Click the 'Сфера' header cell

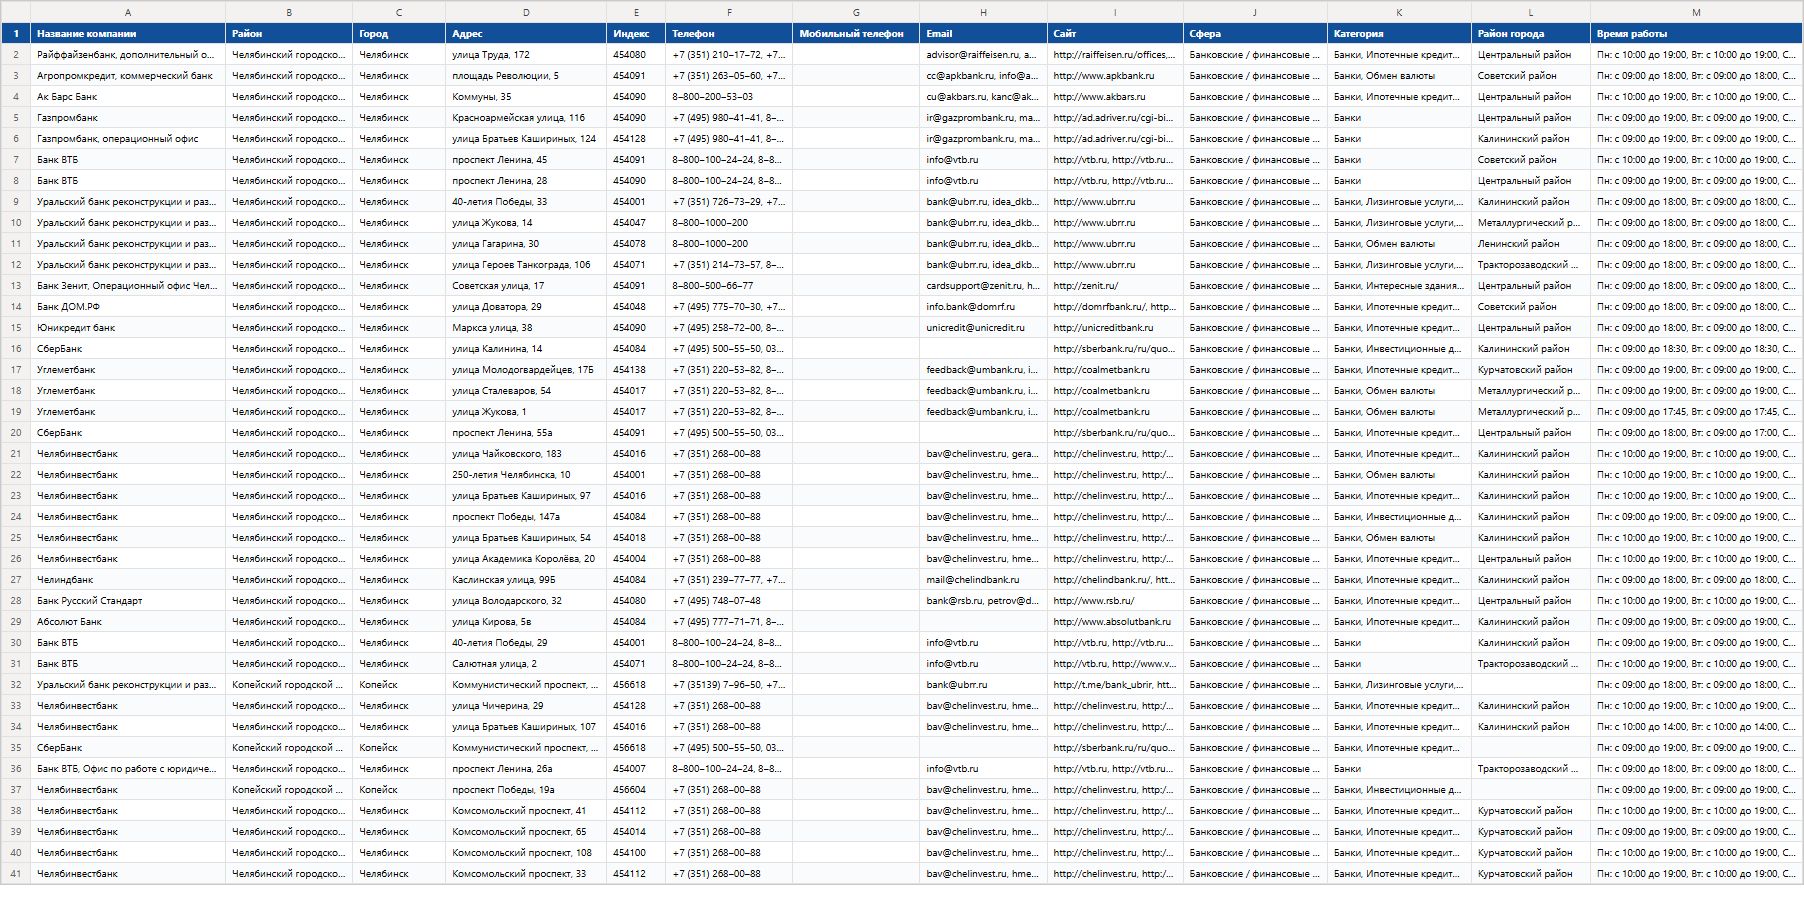1255,34
